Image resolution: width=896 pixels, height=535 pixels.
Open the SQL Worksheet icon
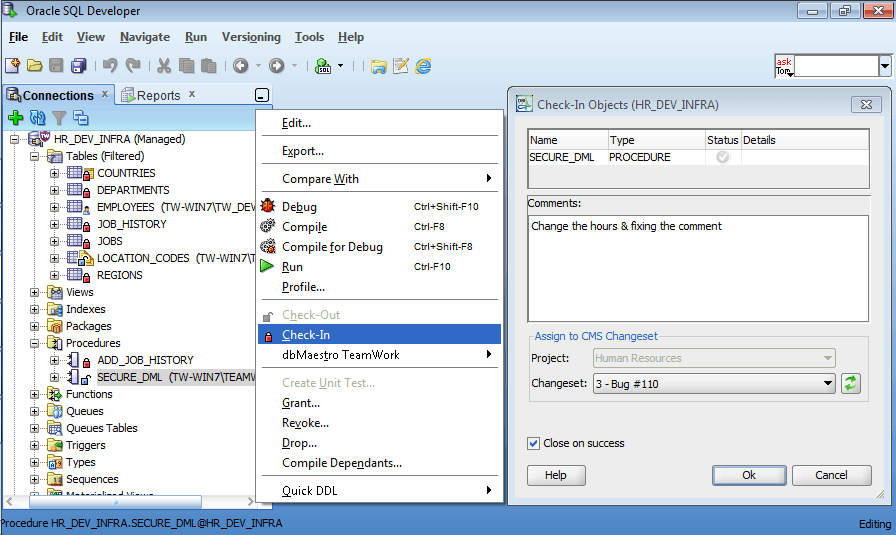(x=323, y=66)
